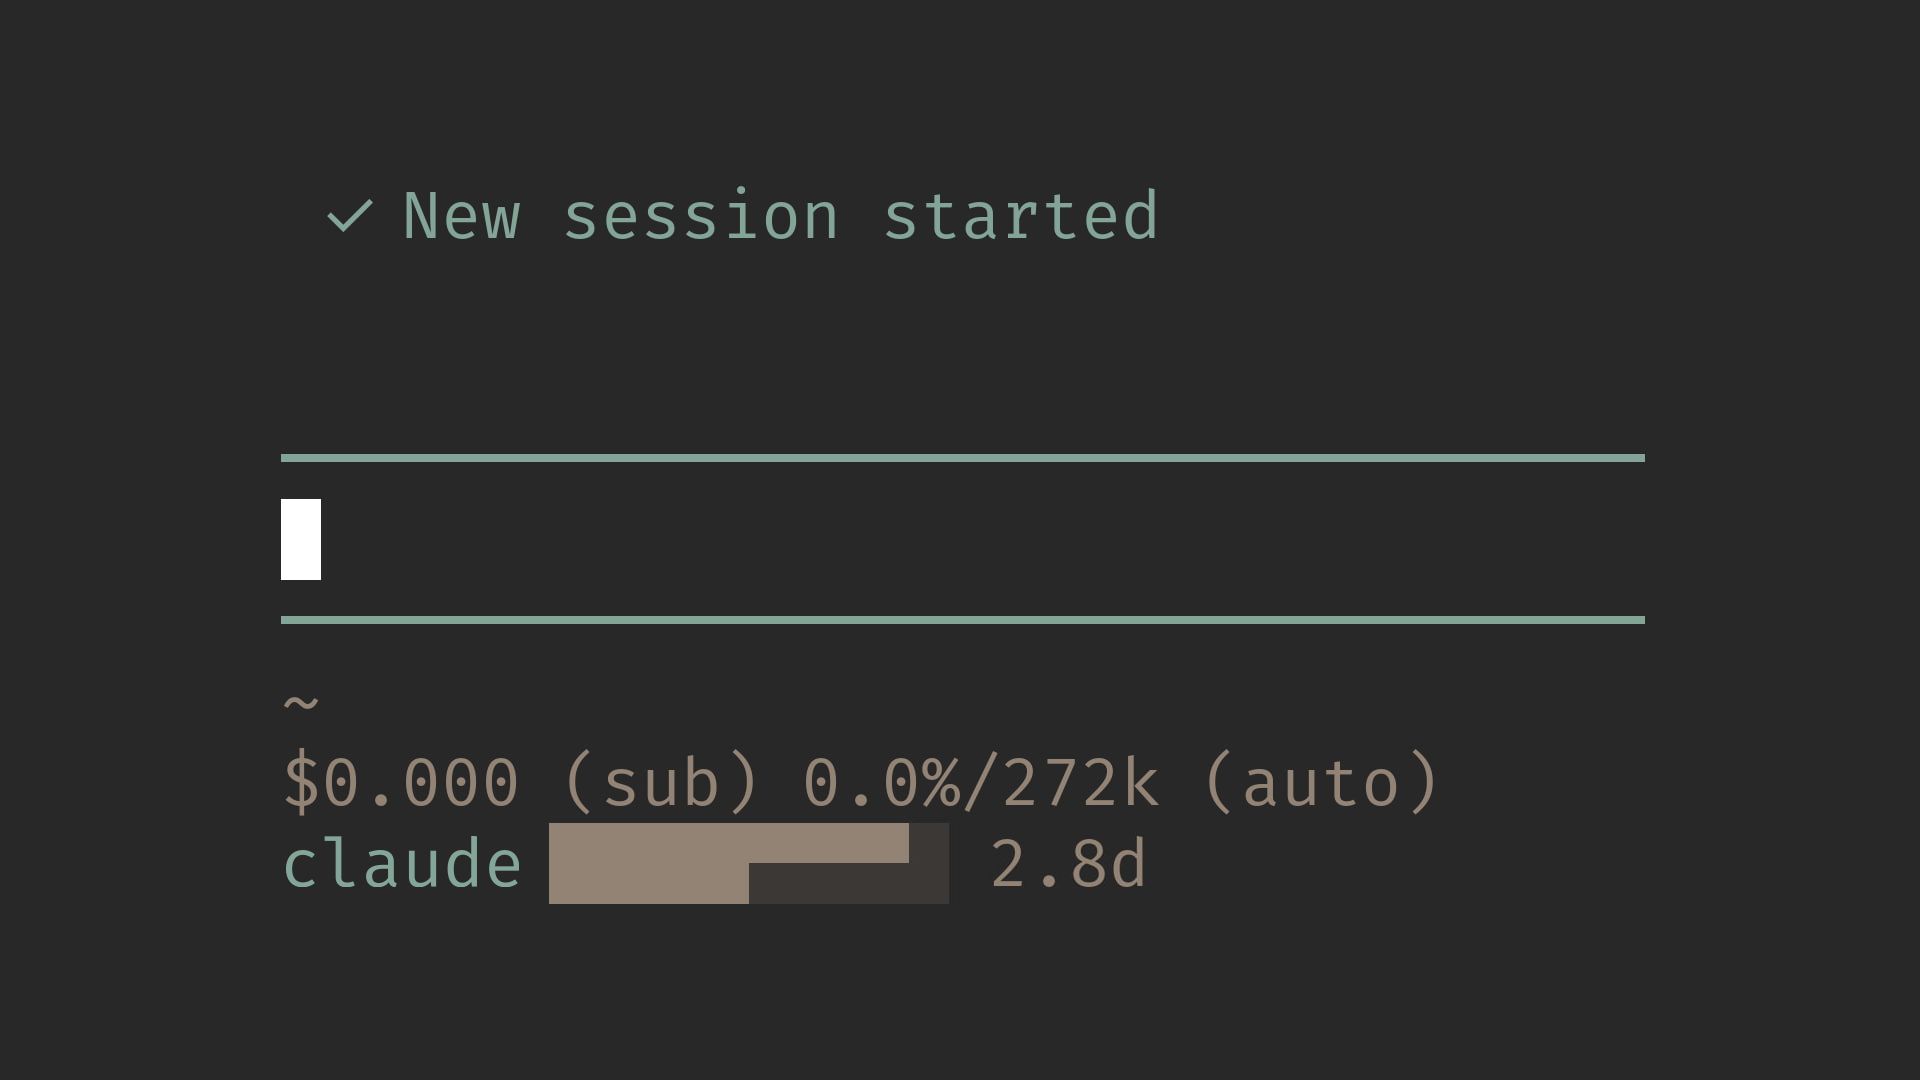Click the checkmark icon before New session
The height and width of the screenshot is (1080, 1920).
pos(350,216)
